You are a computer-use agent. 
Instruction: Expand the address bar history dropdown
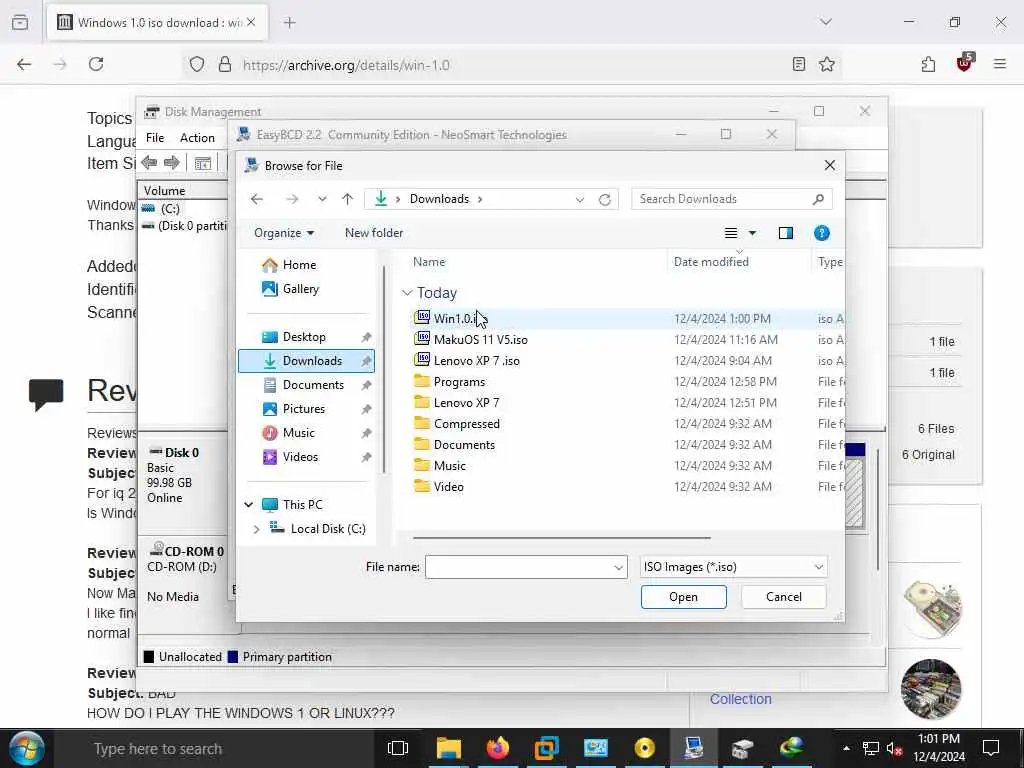[579, 199]
